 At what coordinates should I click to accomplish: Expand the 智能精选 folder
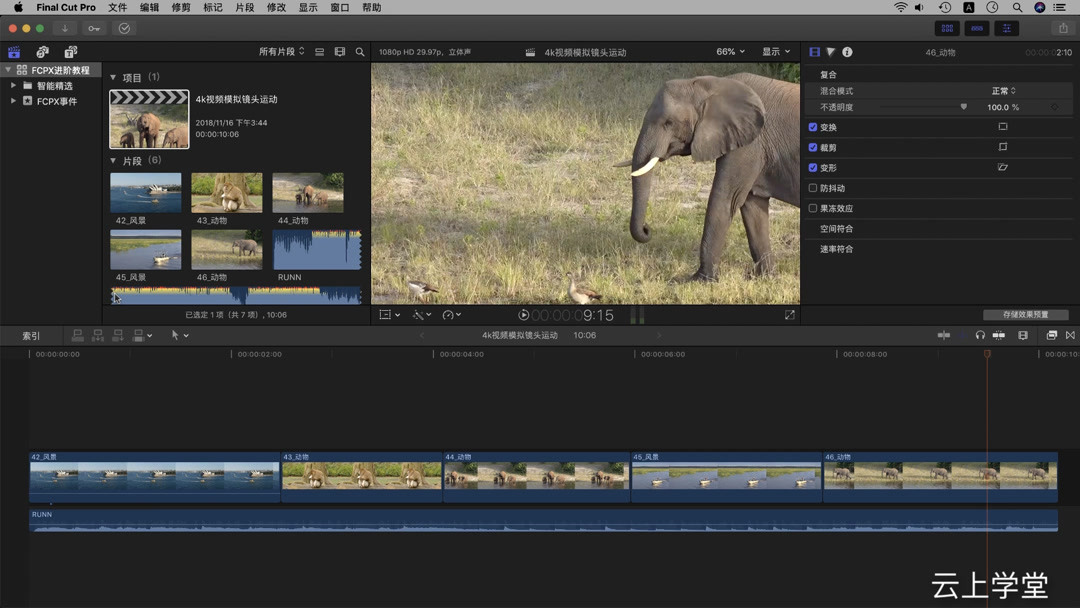tap(14, 86)
